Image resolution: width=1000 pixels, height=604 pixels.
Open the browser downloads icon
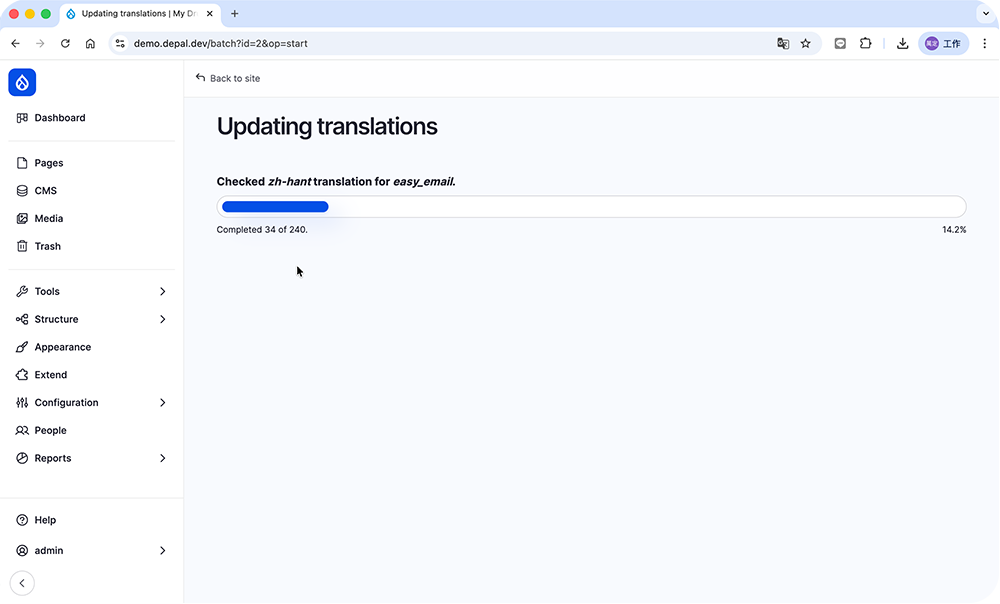click(902, 44)
